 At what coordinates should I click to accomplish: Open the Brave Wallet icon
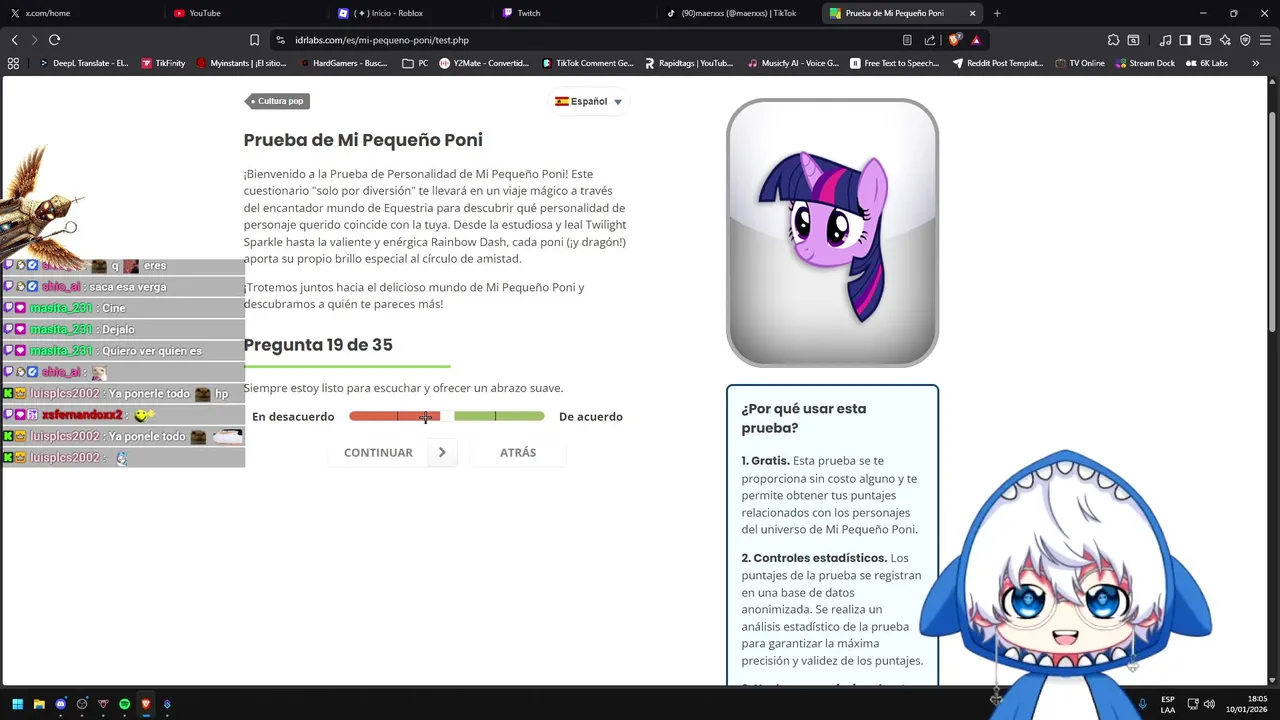tap(1205, 40)
